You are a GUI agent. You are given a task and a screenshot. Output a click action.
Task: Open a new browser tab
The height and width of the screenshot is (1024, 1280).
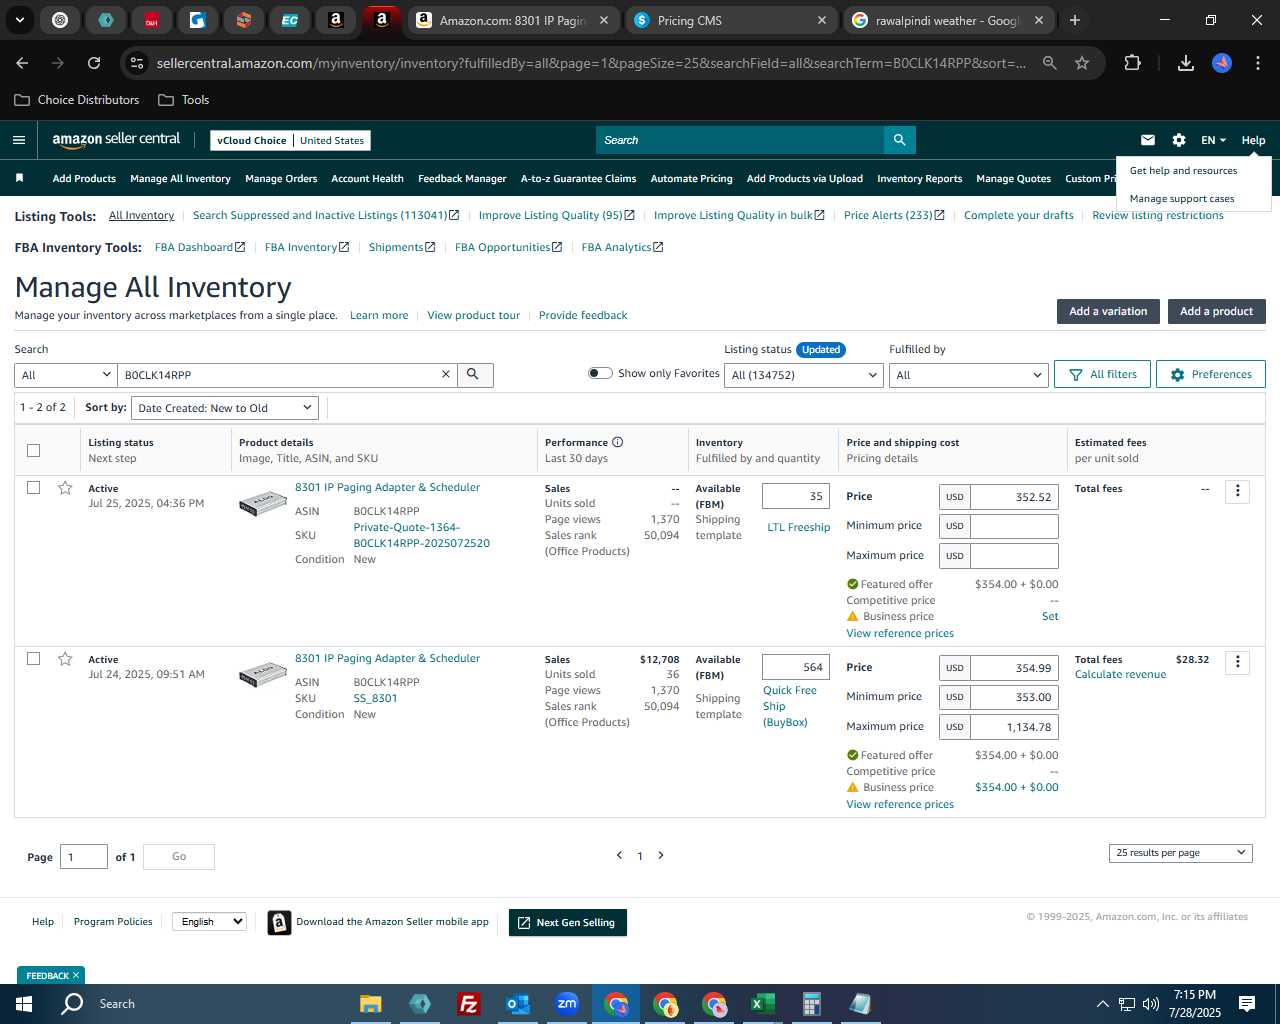click(1075, 20)
